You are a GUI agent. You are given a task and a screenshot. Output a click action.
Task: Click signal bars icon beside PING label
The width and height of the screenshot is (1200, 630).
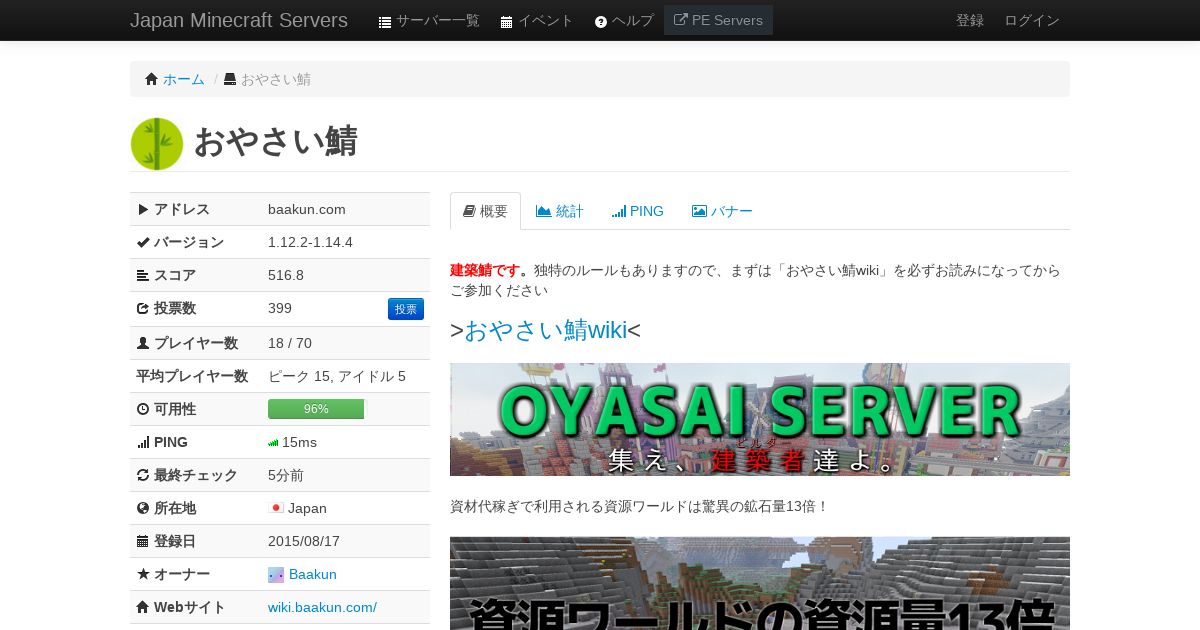point(143,442)
